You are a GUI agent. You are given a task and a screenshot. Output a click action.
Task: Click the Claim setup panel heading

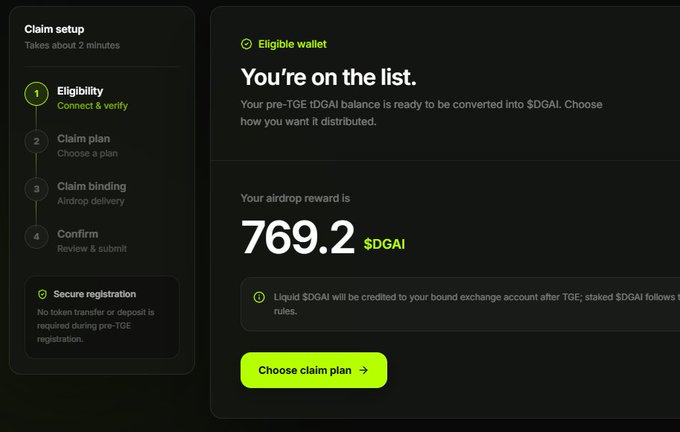tap(54, 29)
